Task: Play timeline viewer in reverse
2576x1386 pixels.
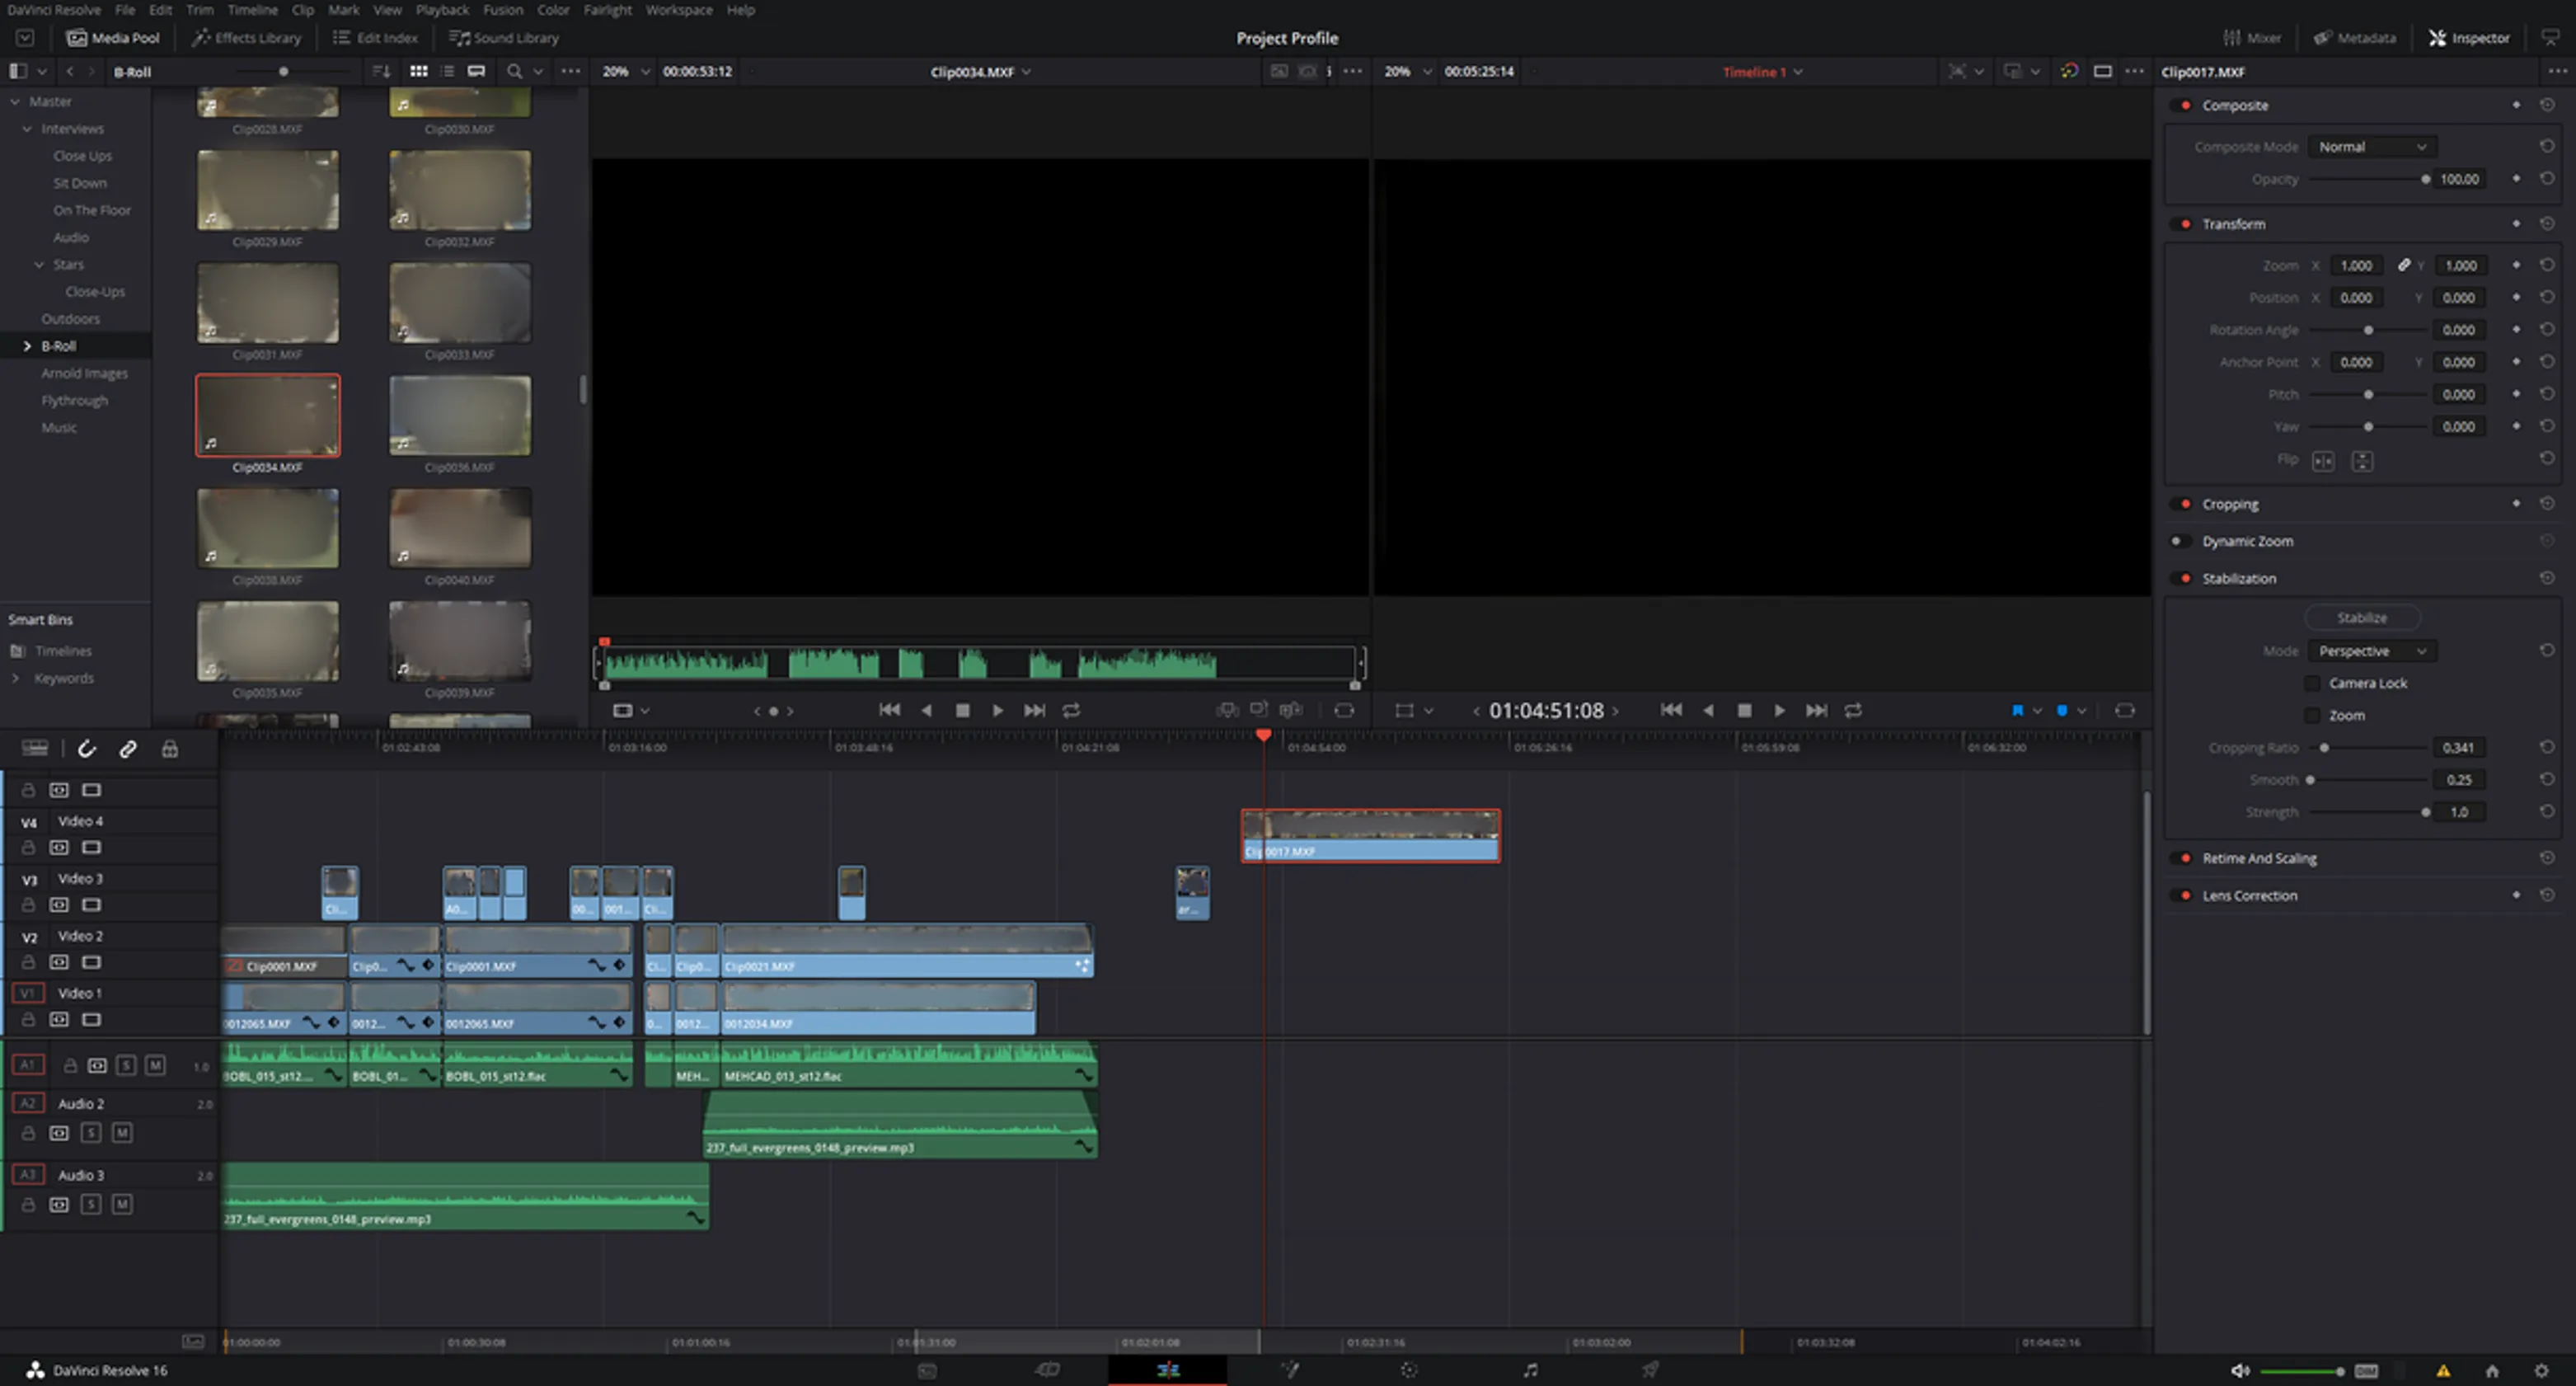Action: click(x=1708, y=710)
